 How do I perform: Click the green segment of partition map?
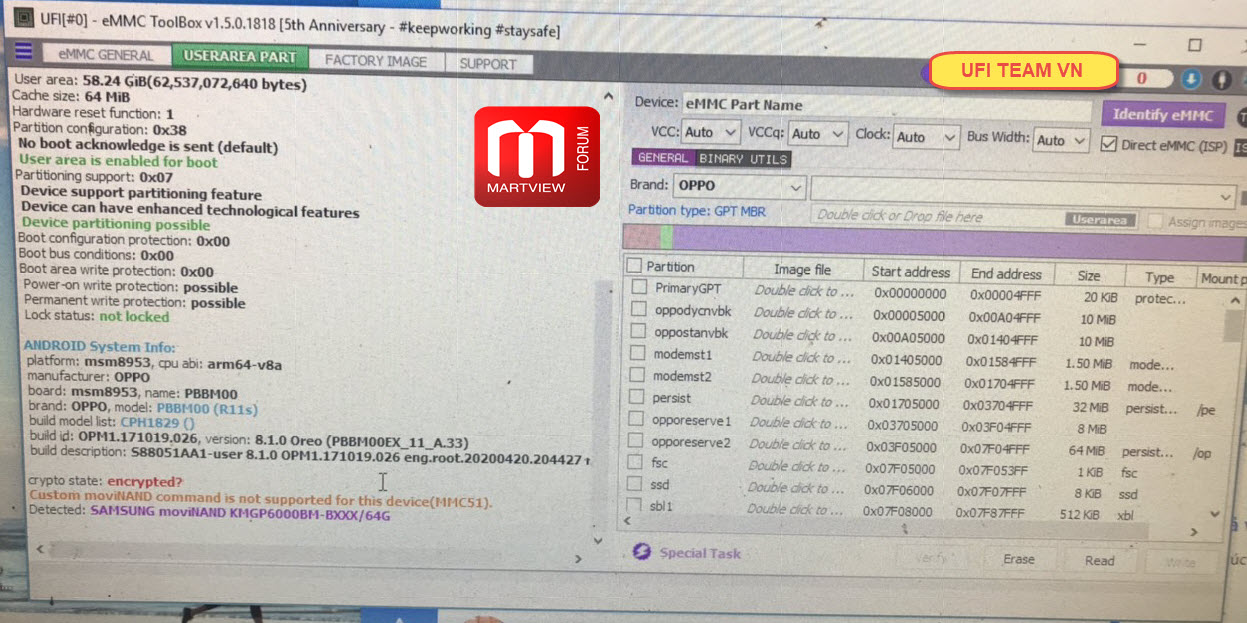click(x=666, y=237)
